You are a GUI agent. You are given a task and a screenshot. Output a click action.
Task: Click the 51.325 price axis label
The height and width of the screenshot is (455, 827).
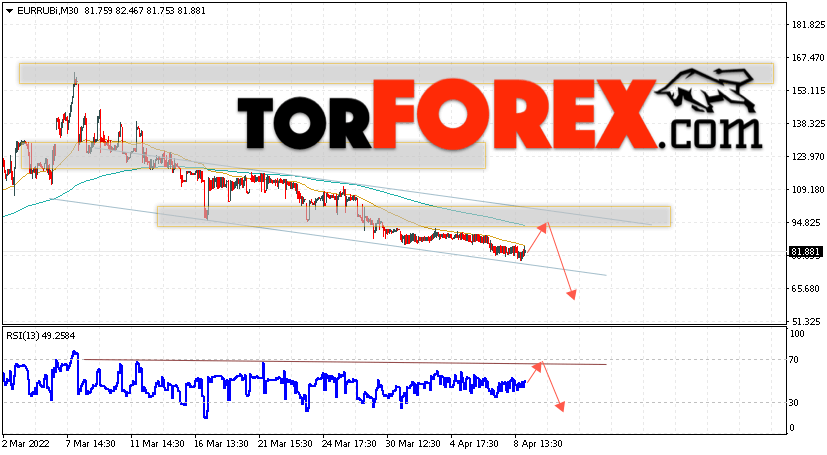806,322
